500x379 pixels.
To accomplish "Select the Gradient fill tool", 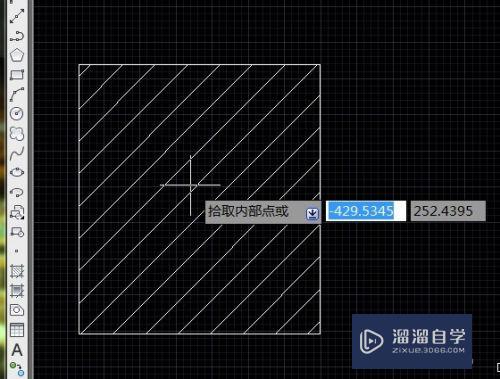I will click(17, 291).
